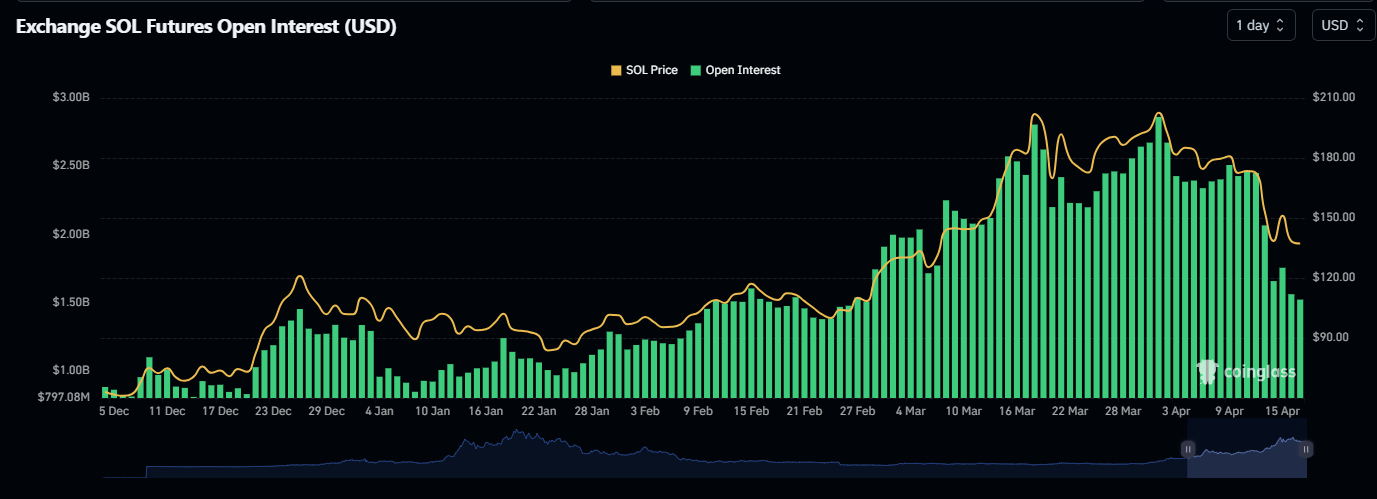Click the right range slider handle
This screenshot has height=499, width=1377.
tap(1306, 450)
